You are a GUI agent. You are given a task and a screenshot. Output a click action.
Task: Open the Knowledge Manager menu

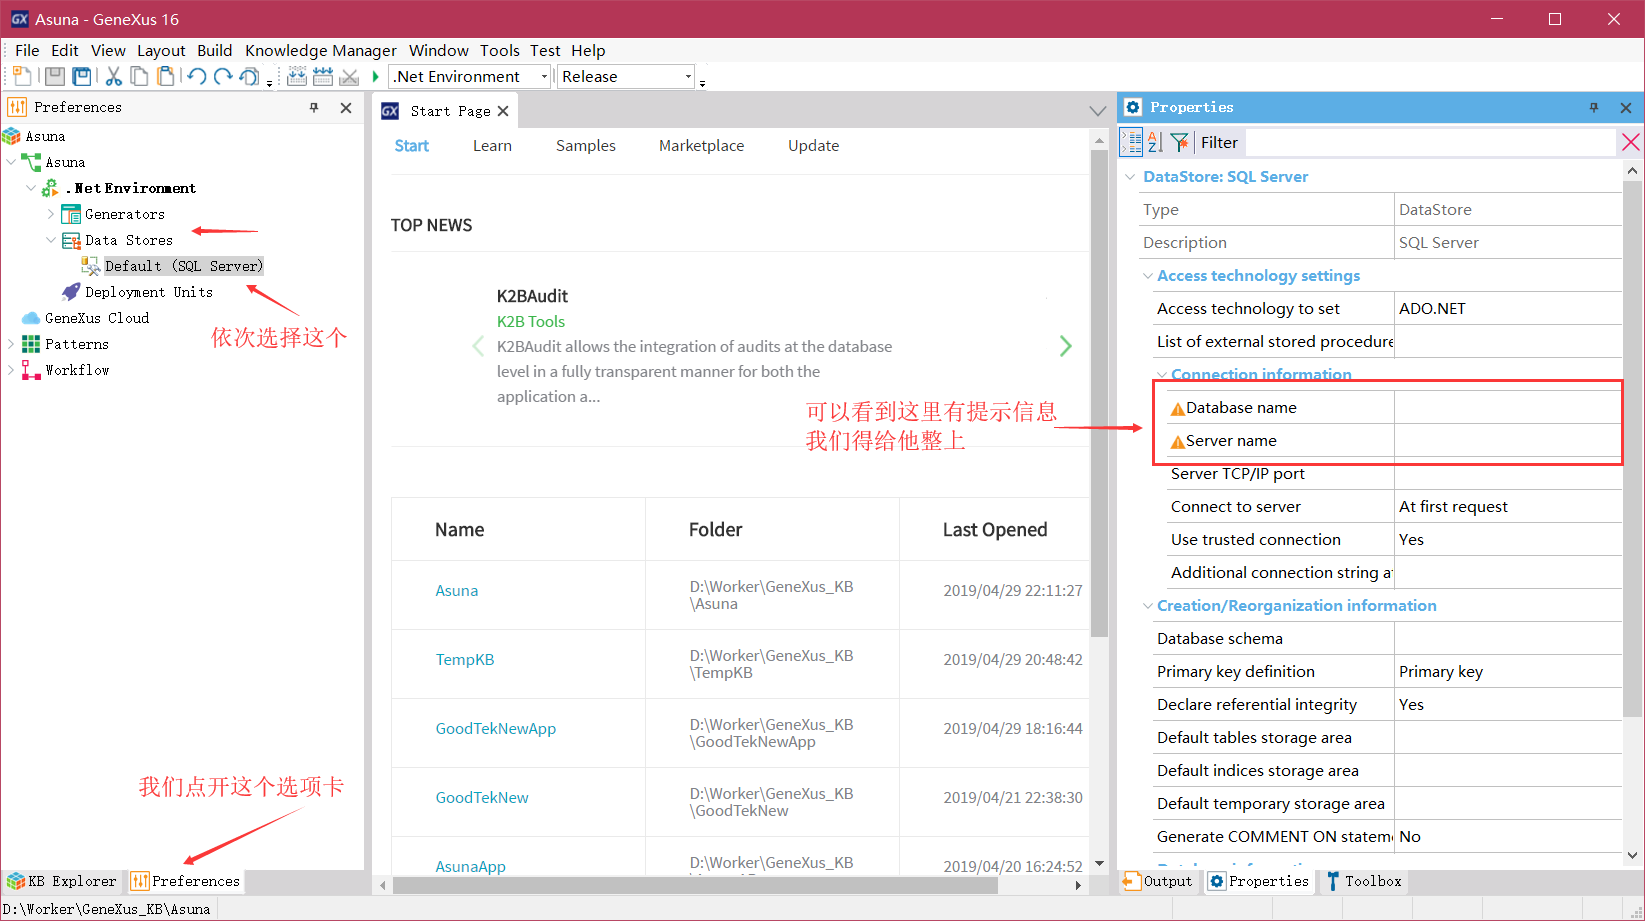tap(321, 50)
